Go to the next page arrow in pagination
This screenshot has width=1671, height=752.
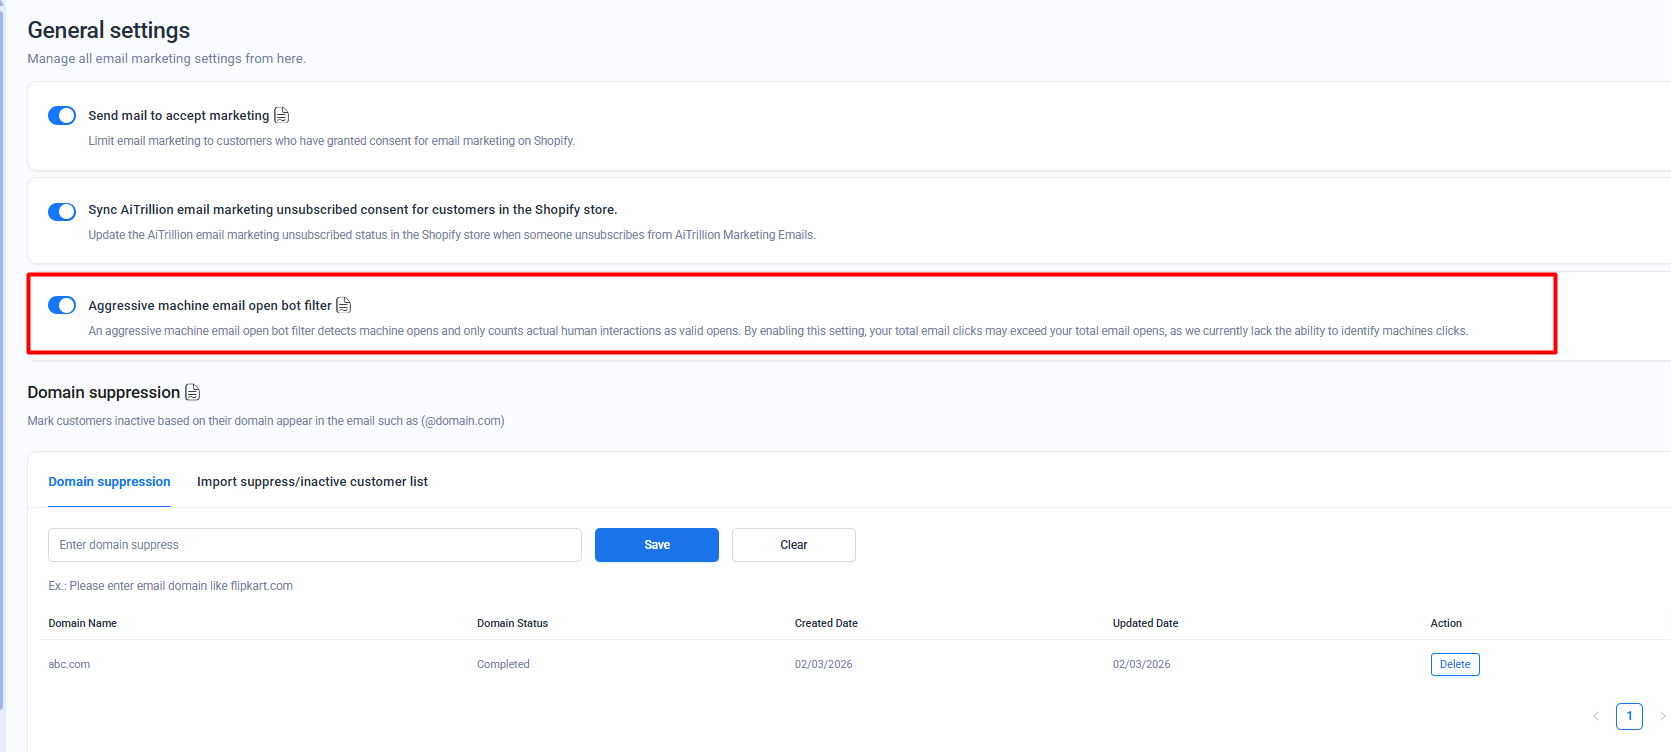(x=1662, y=716)
